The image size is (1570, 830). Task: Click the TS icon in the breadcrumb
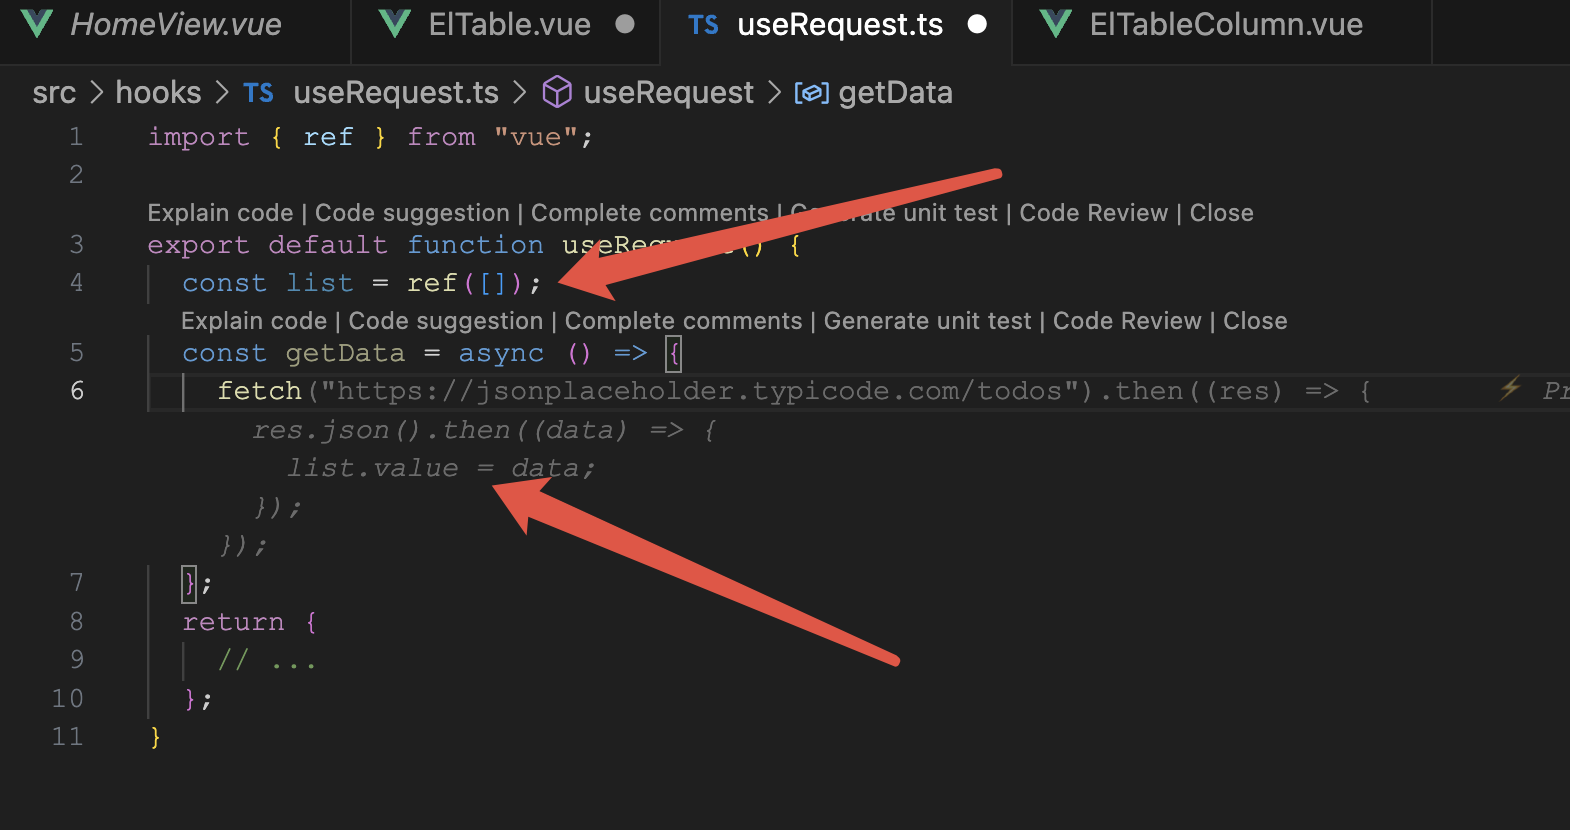coord(258,93)
